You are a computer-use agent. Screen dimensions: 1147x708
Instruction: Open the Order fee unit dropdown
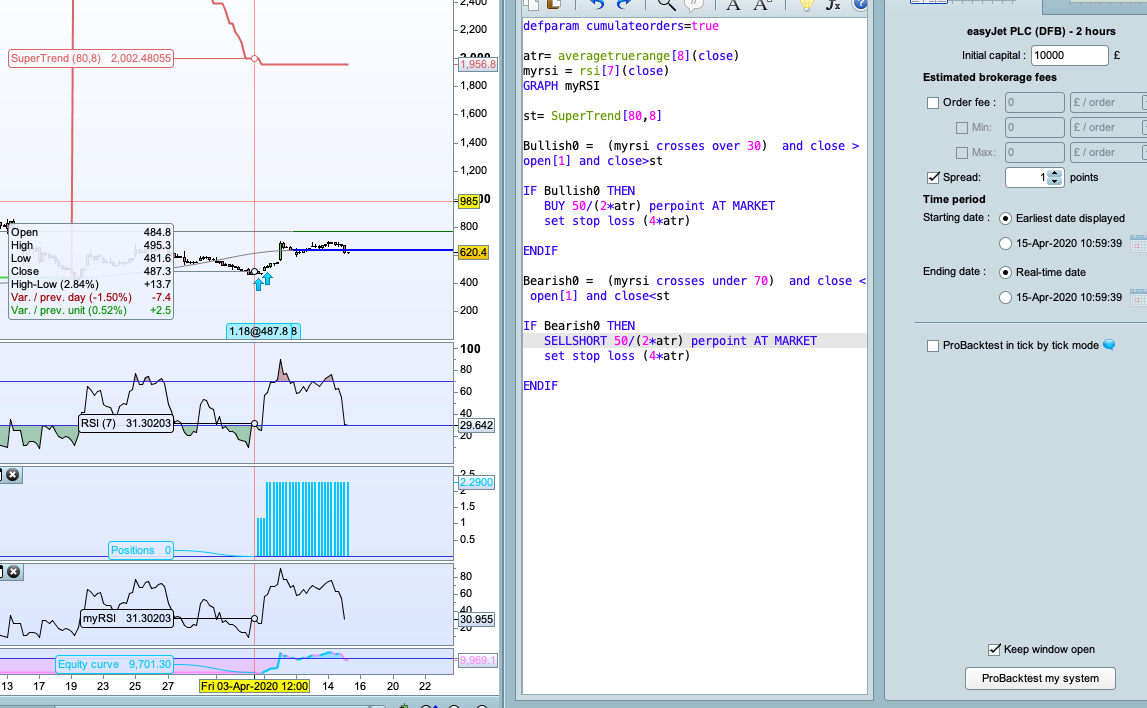(1106, 102)
